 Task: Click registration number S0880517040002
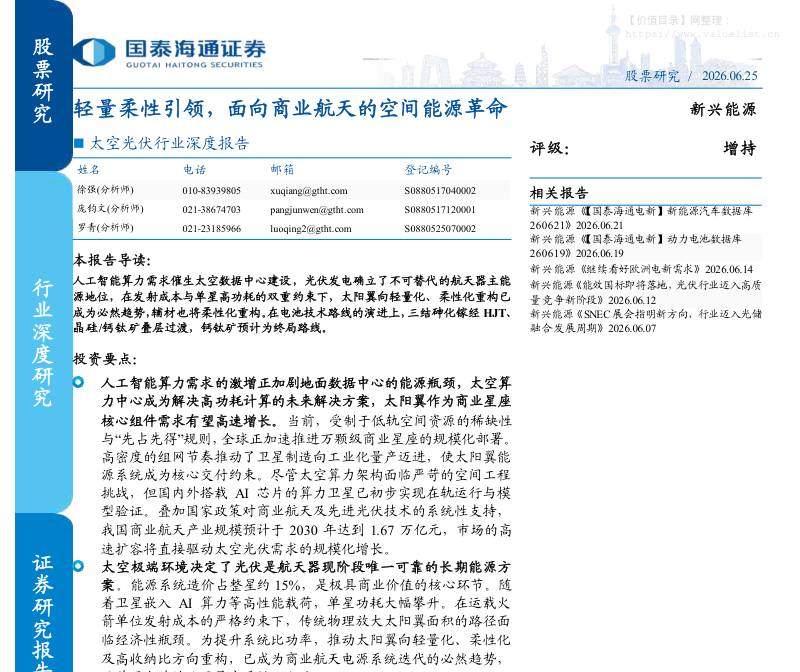coord(440,191)
